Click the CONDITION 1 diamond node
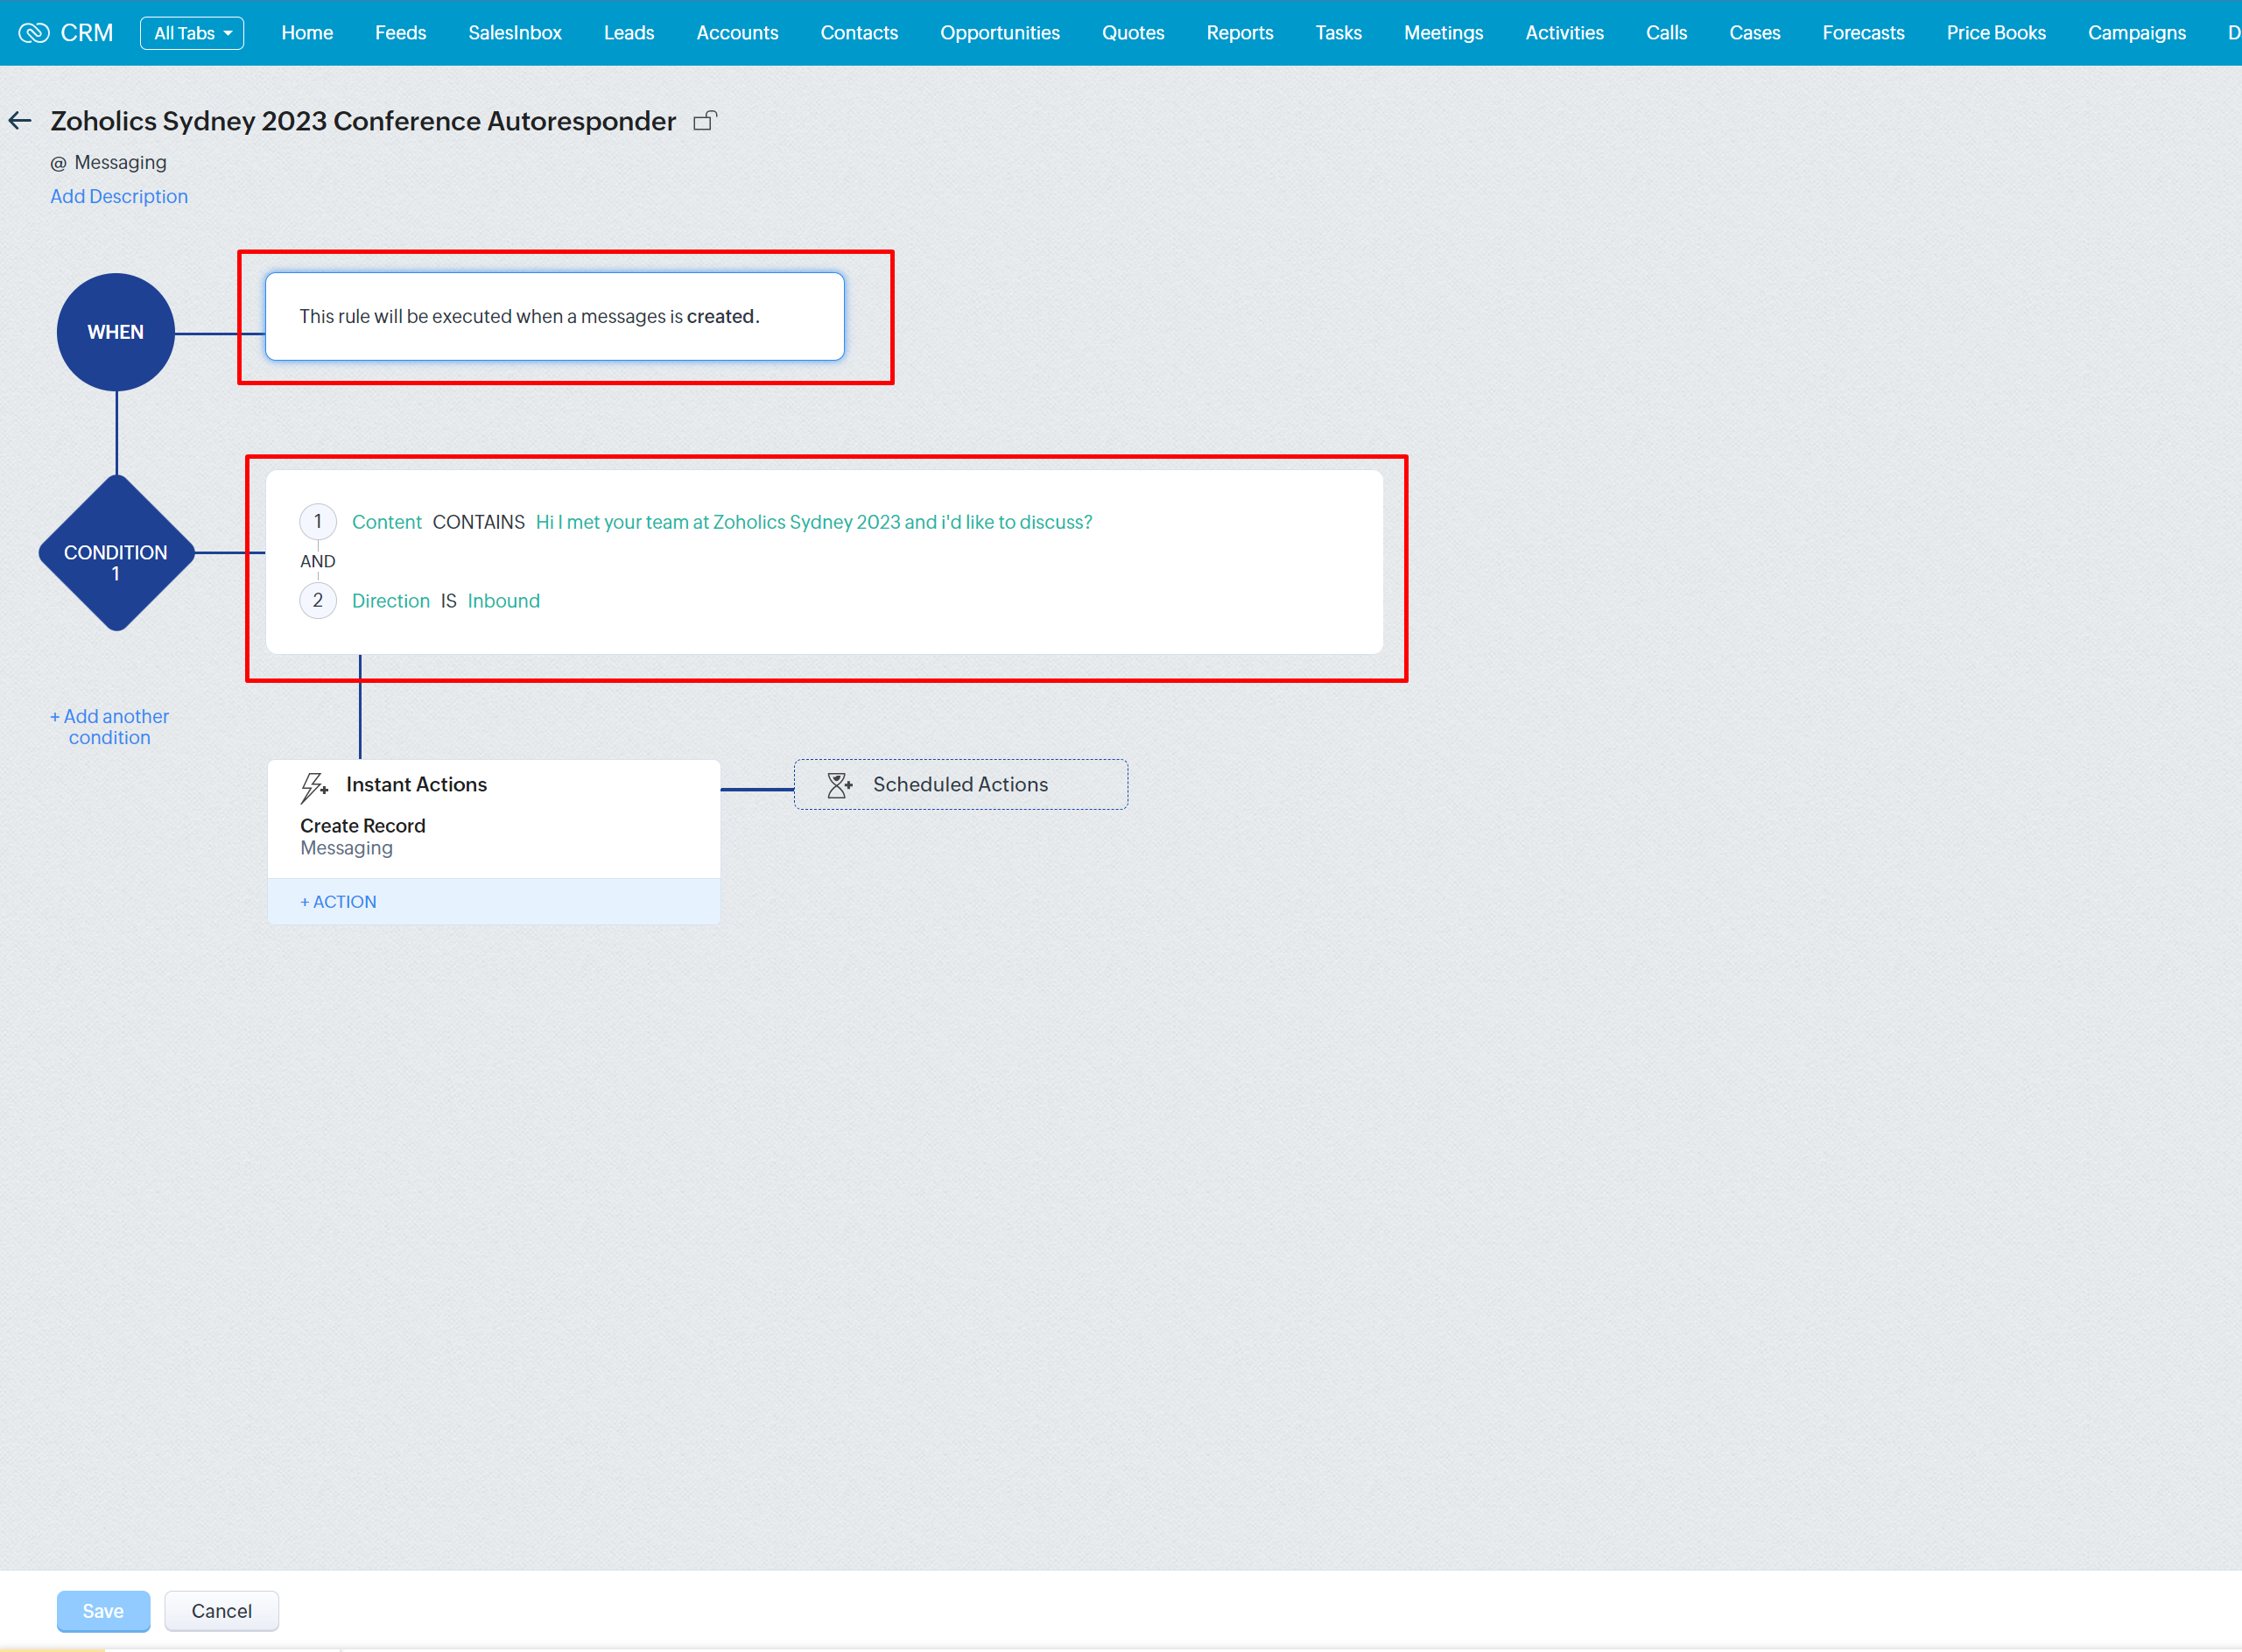Viewport: 2242px width, 1652px height. tap(116, 553)
